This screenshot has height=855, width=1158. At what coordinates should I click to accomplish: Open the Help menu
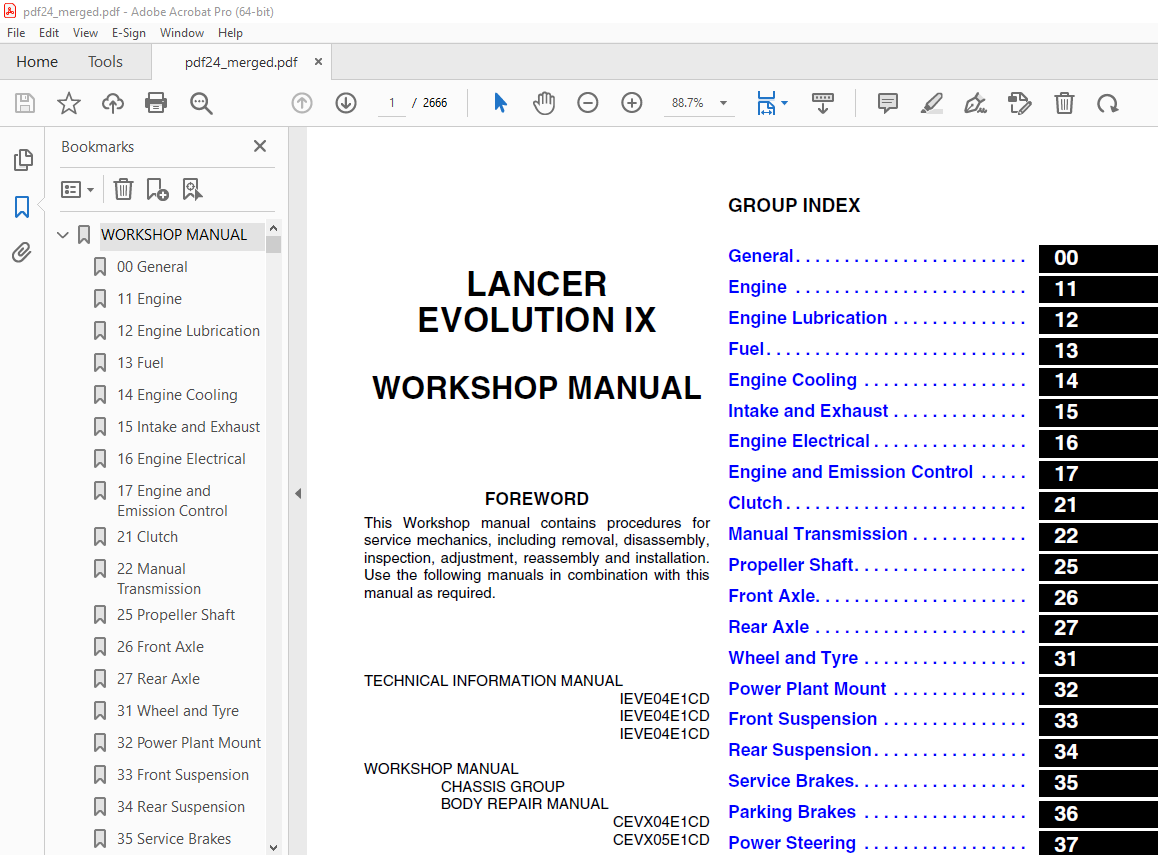point(230,33)
